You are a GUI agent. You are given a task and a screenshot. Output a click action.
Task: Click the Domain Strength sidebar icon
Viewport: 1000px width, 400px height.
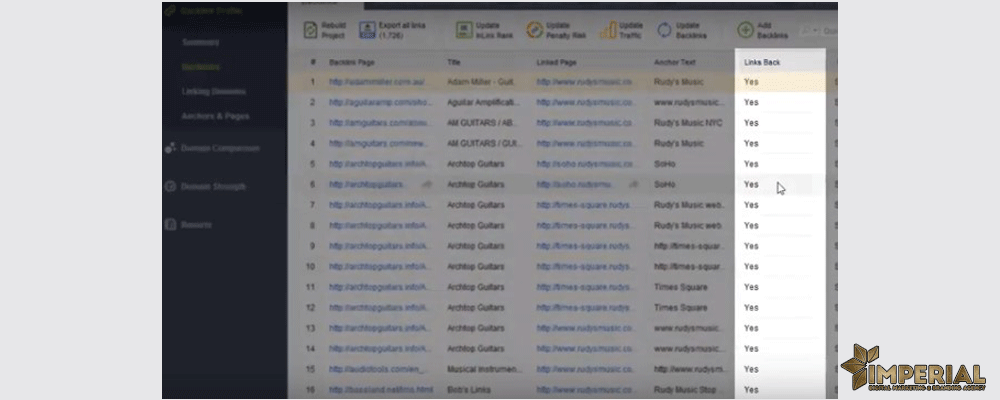(x=170, y=187)
